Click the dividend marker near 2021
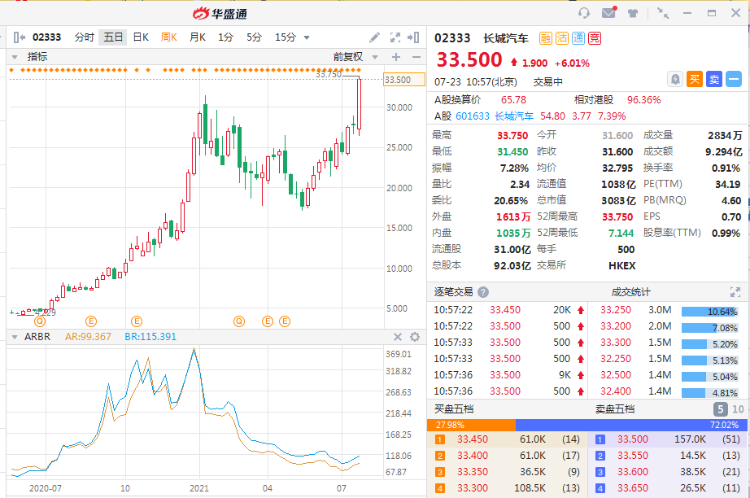Image resolution: width=750 pixels, height=498 pixels. (x=239, y=321)
